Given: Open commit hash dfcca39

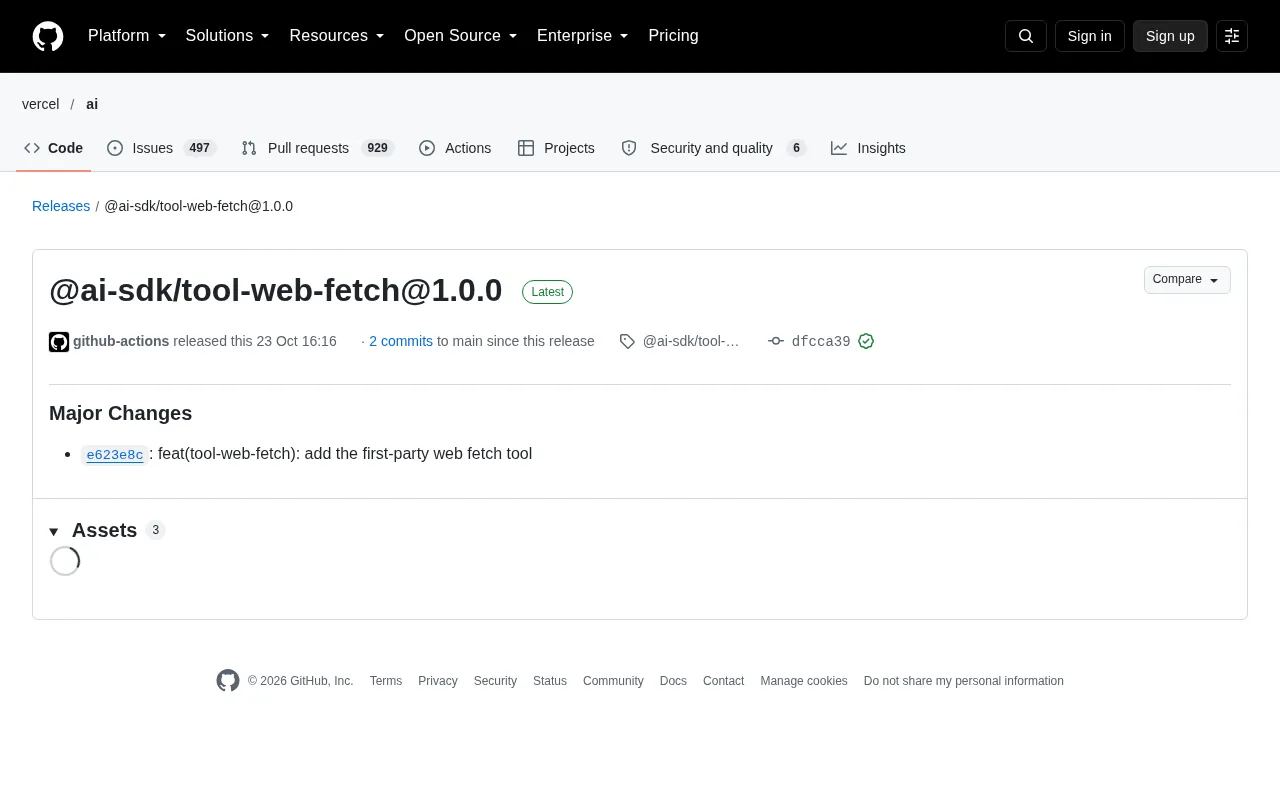Looking at the screenshot, I should (821, 342).
